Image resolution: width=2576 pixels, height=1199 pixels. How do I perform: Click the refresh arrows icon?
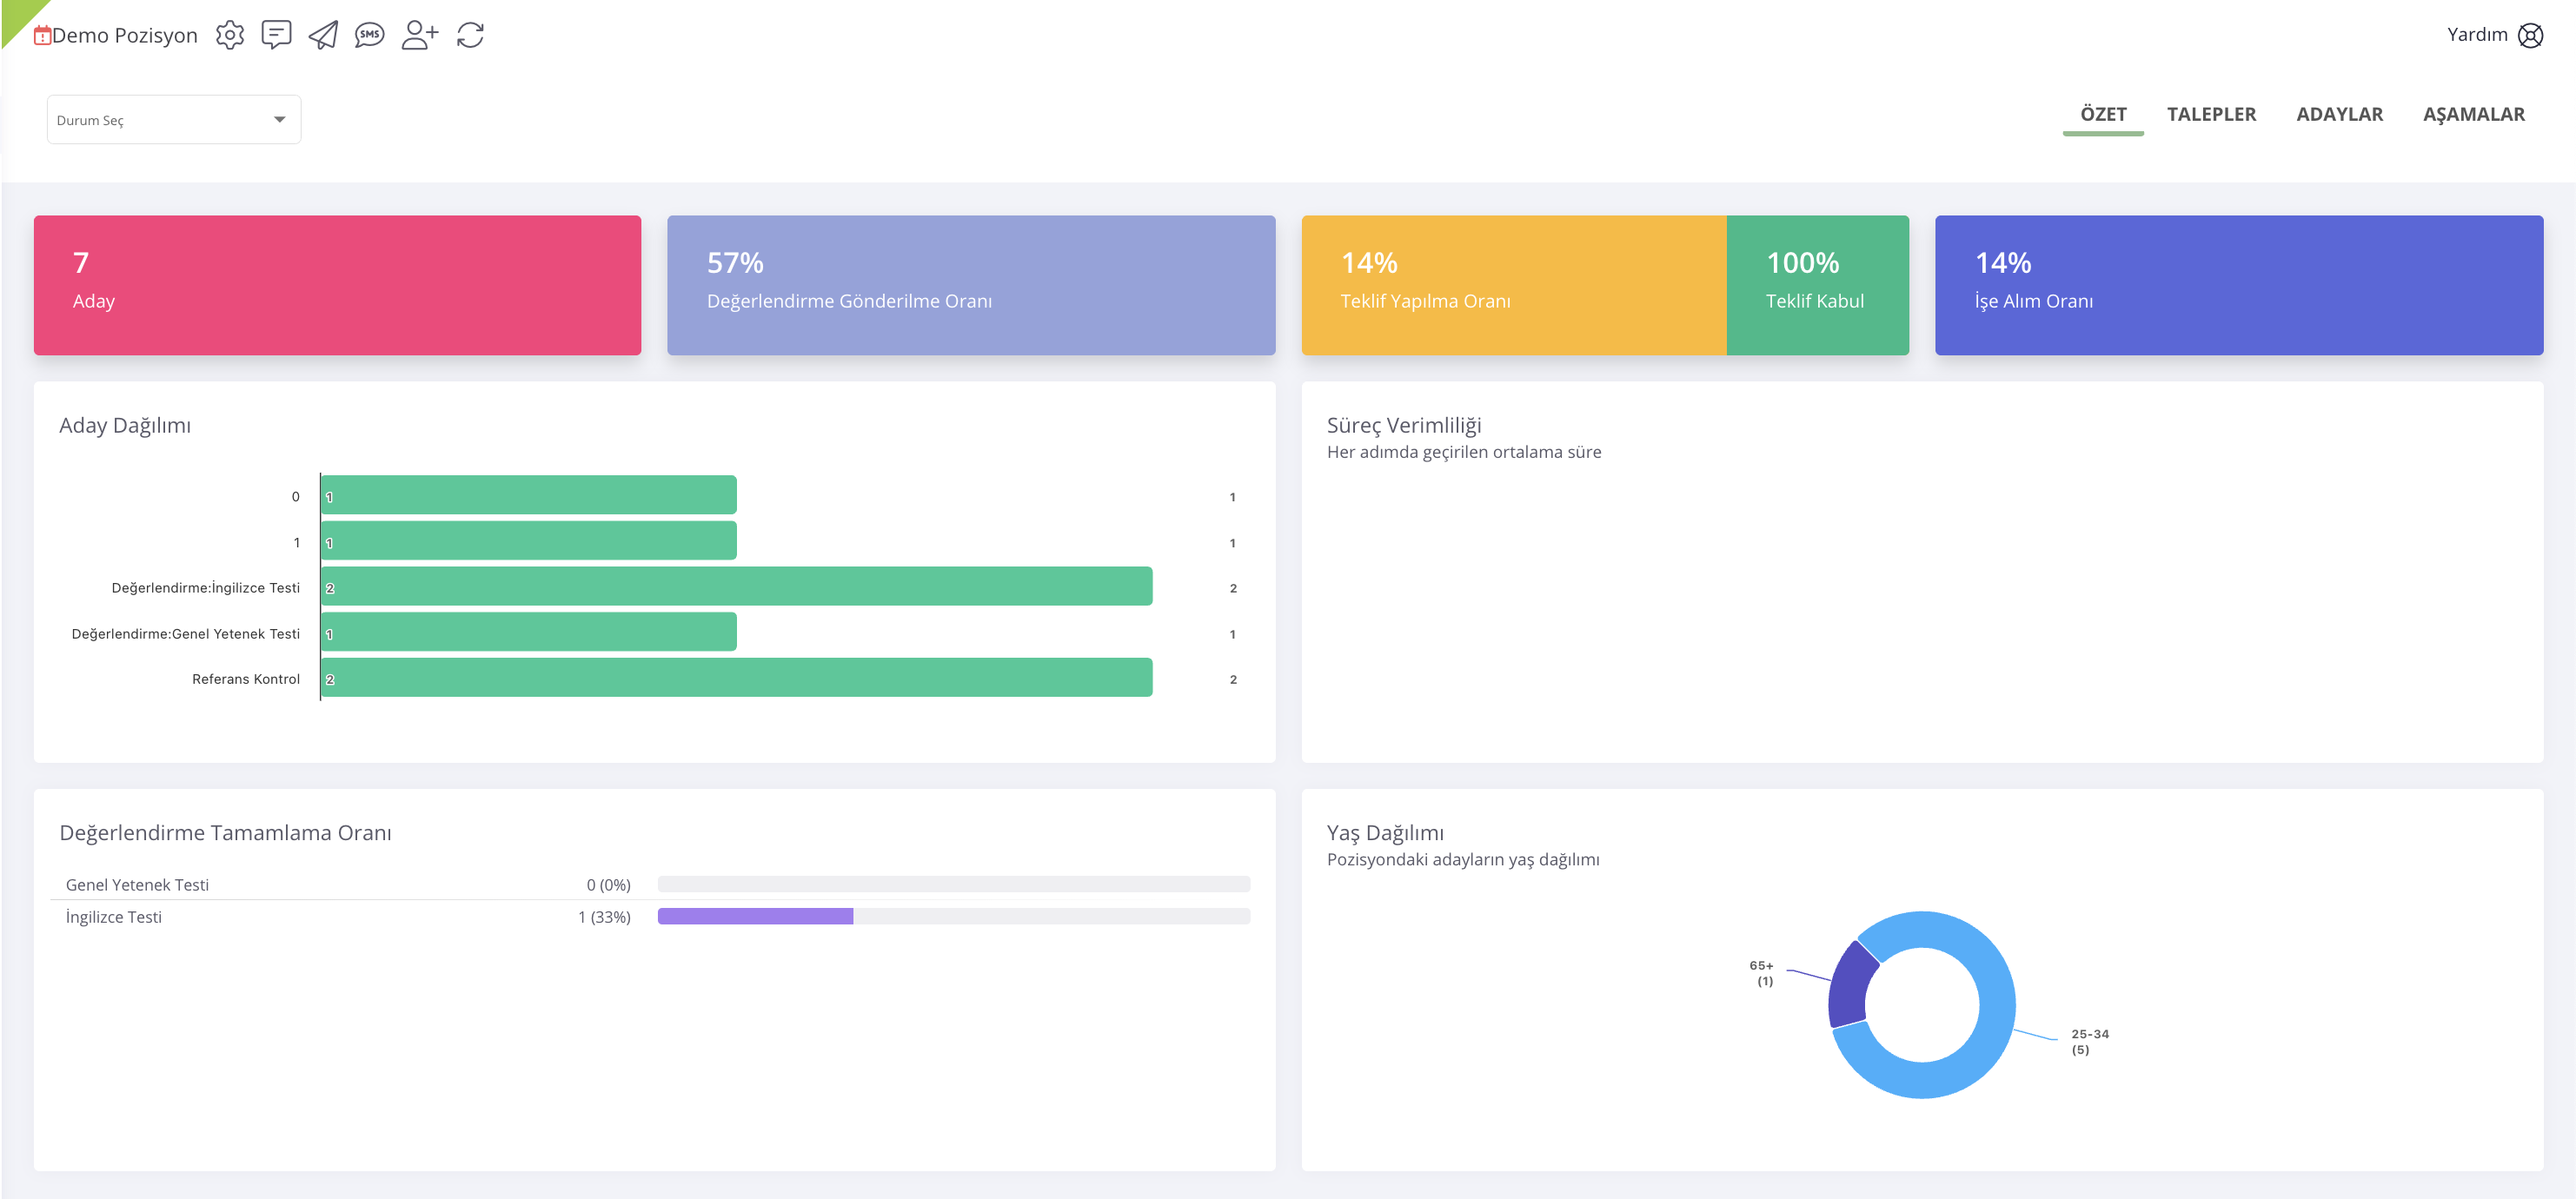coord(470,35)
